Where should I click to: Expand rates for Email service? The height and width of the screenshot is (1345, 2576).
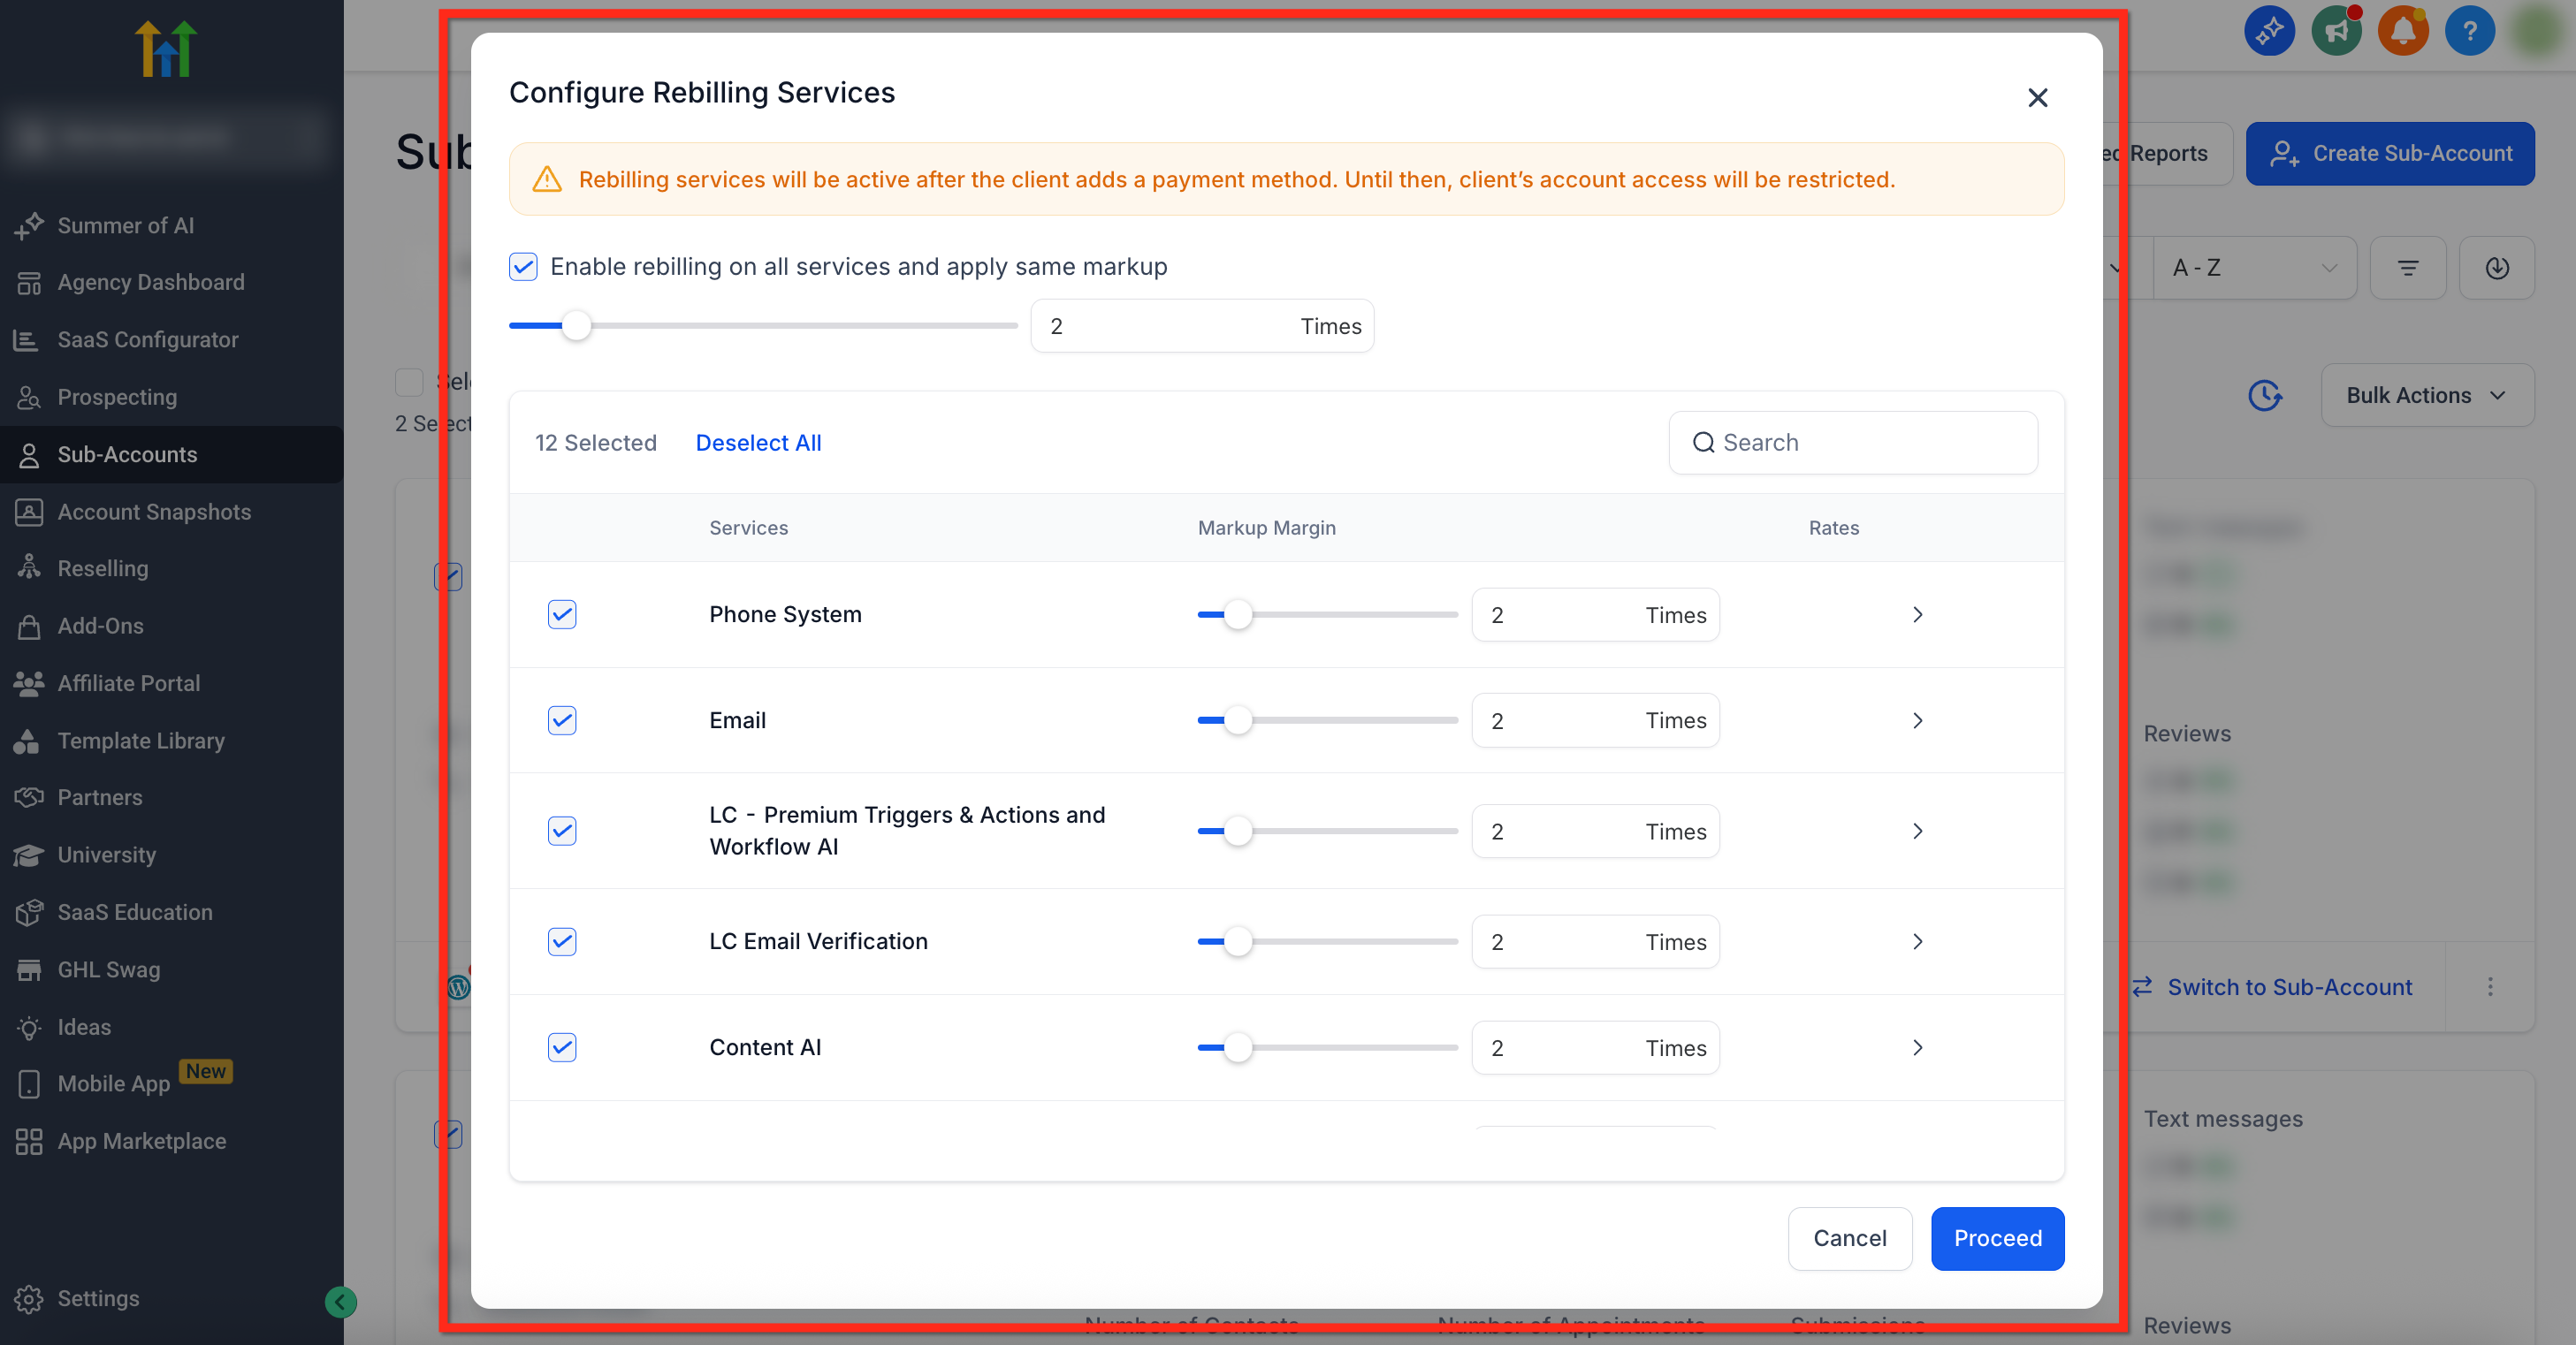click(x=1917, y=720)
